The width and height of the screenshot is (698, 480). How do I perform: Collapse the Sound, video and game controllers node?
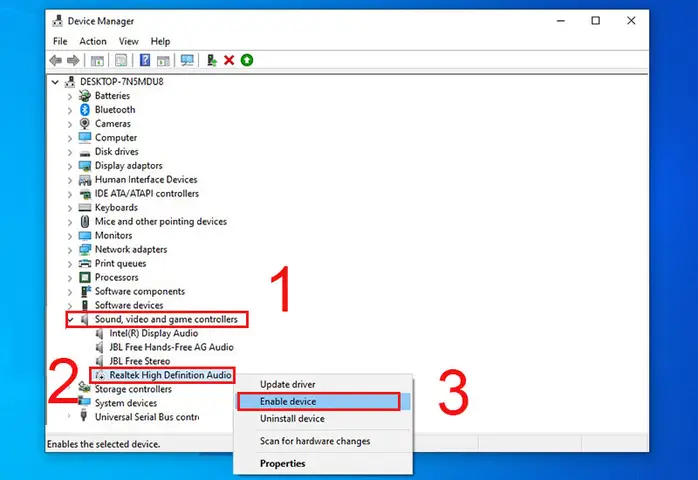click(70, 320)
